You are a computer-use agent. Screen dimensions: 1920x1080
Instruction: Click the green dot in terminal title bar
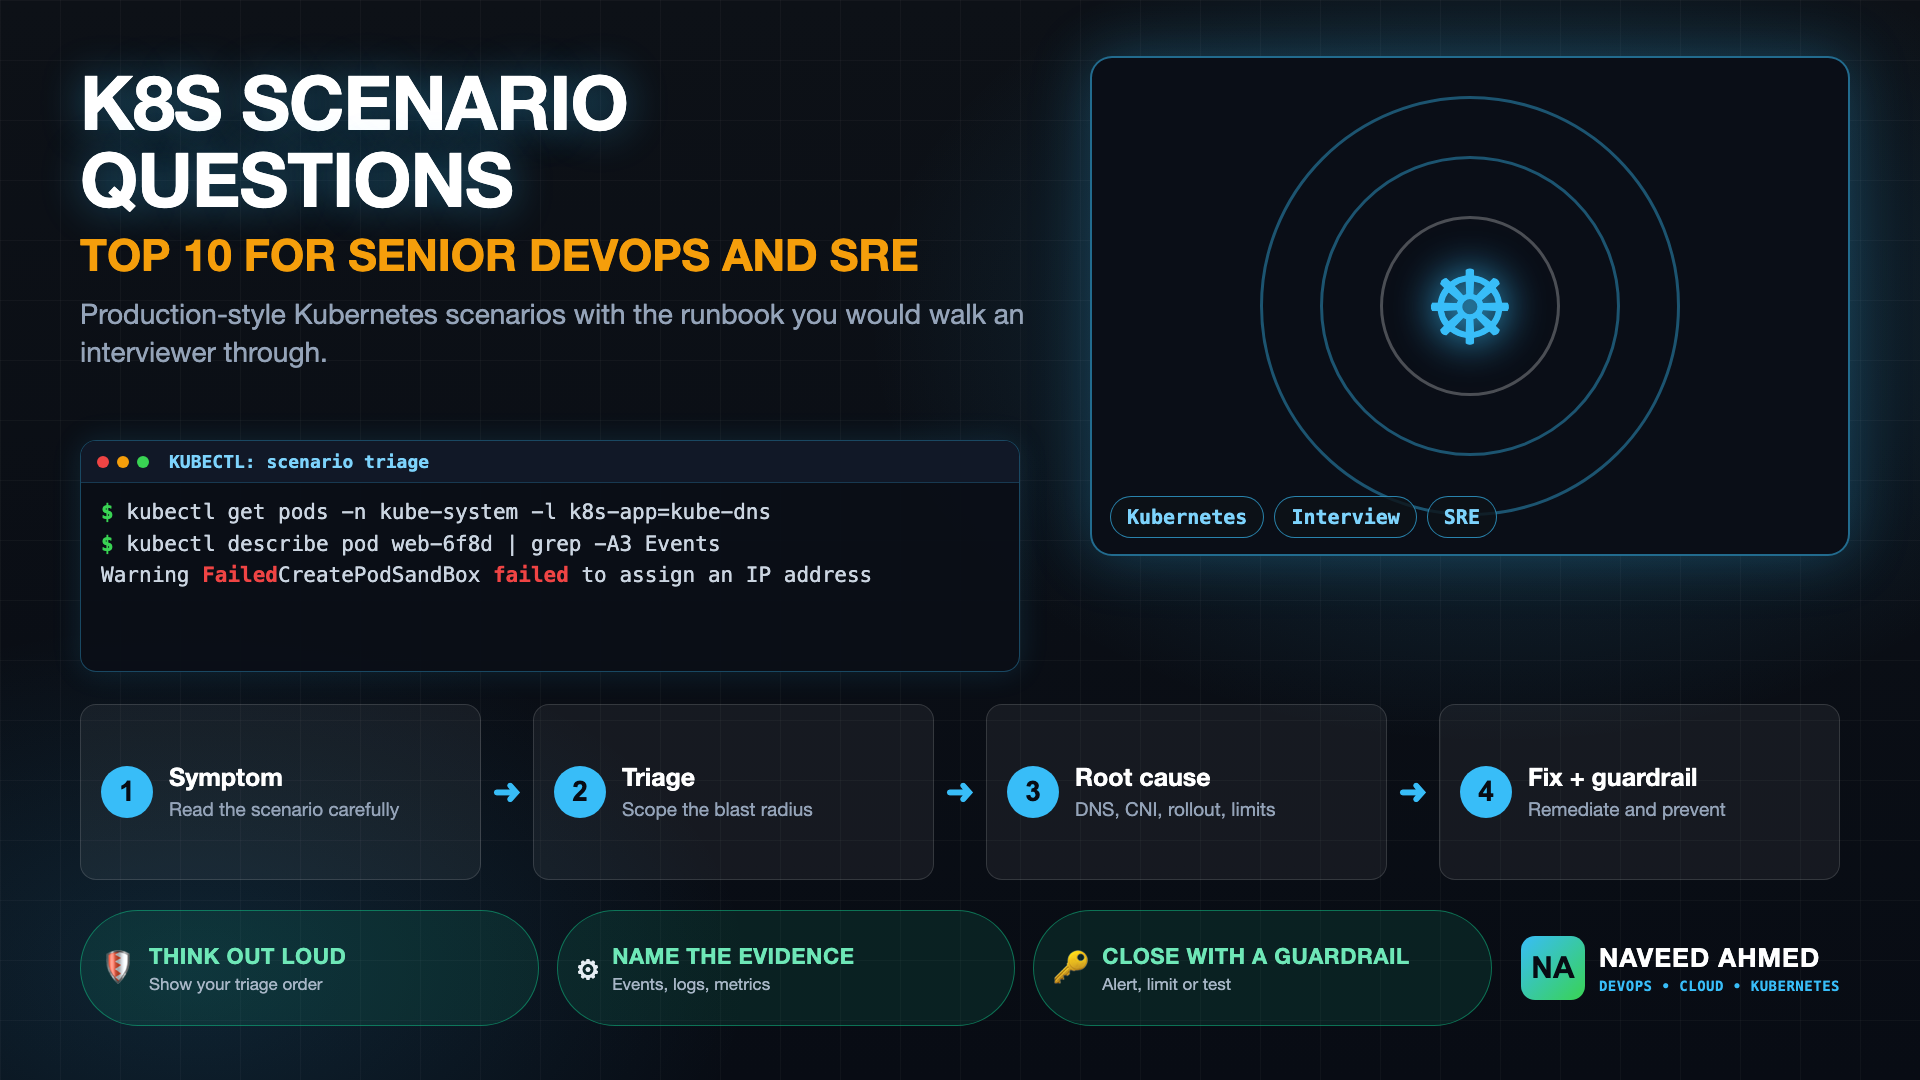pos(143,462)
